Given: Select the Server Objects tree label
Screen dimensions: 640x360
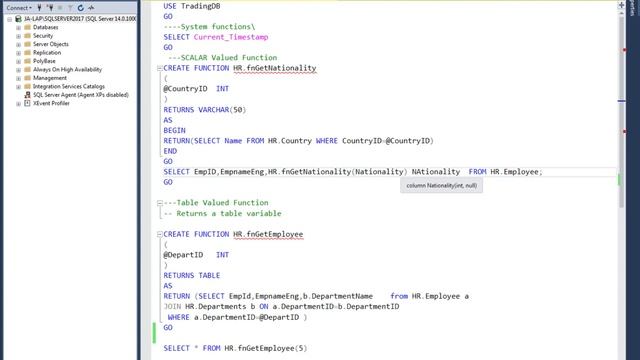Looking at the screenshot, I should pyautogui.click(x=51, y=44).
